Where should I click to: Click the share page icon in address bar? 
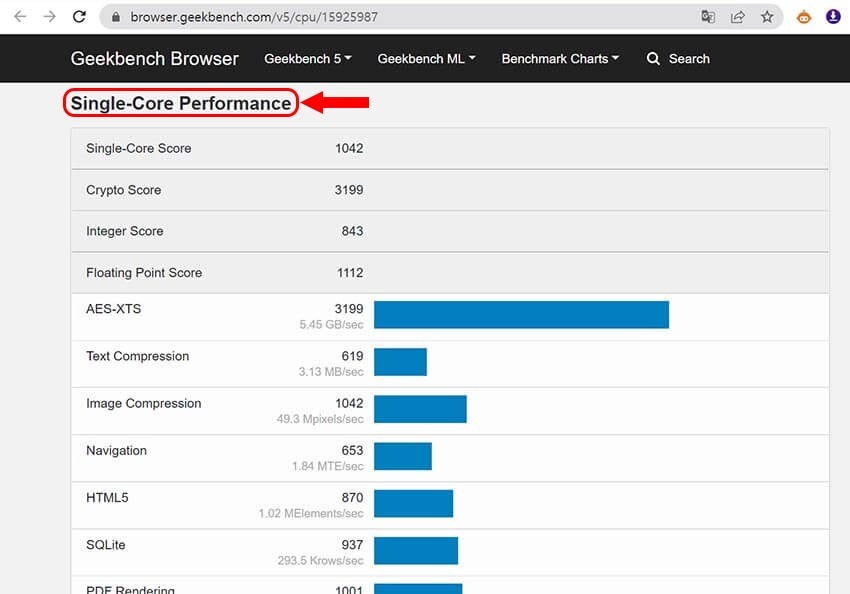737,17
